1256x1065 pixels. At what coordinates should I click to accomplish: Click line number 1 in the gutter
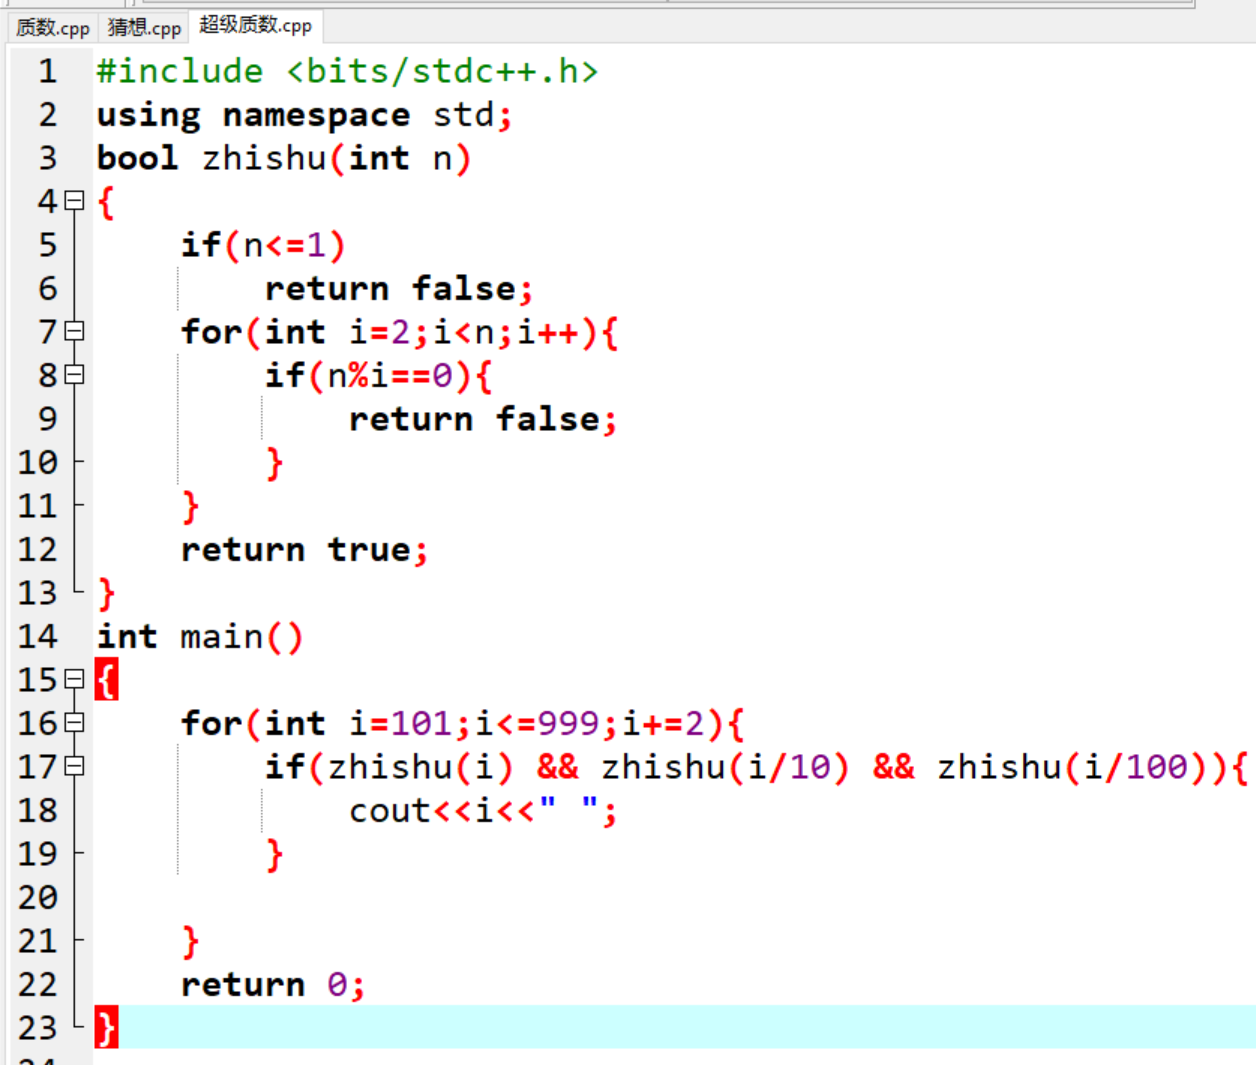point(47,71)
